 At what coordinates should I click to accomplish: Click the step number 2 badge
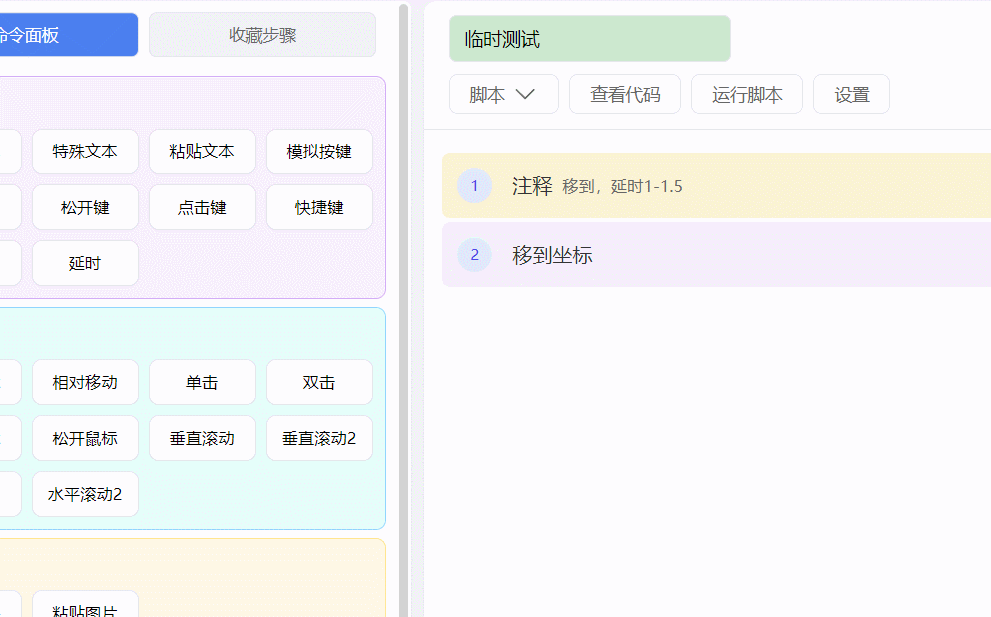coord(475,255)
